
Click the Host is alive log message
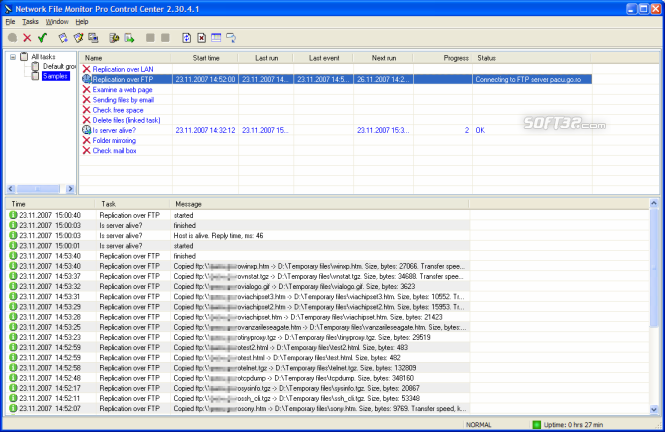point(218,235)
